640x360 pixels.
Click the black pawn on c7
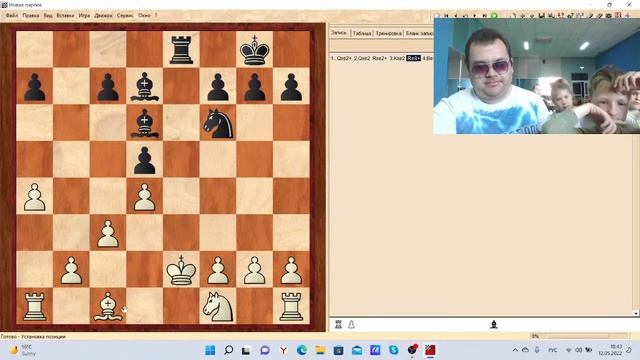point(108,87)
